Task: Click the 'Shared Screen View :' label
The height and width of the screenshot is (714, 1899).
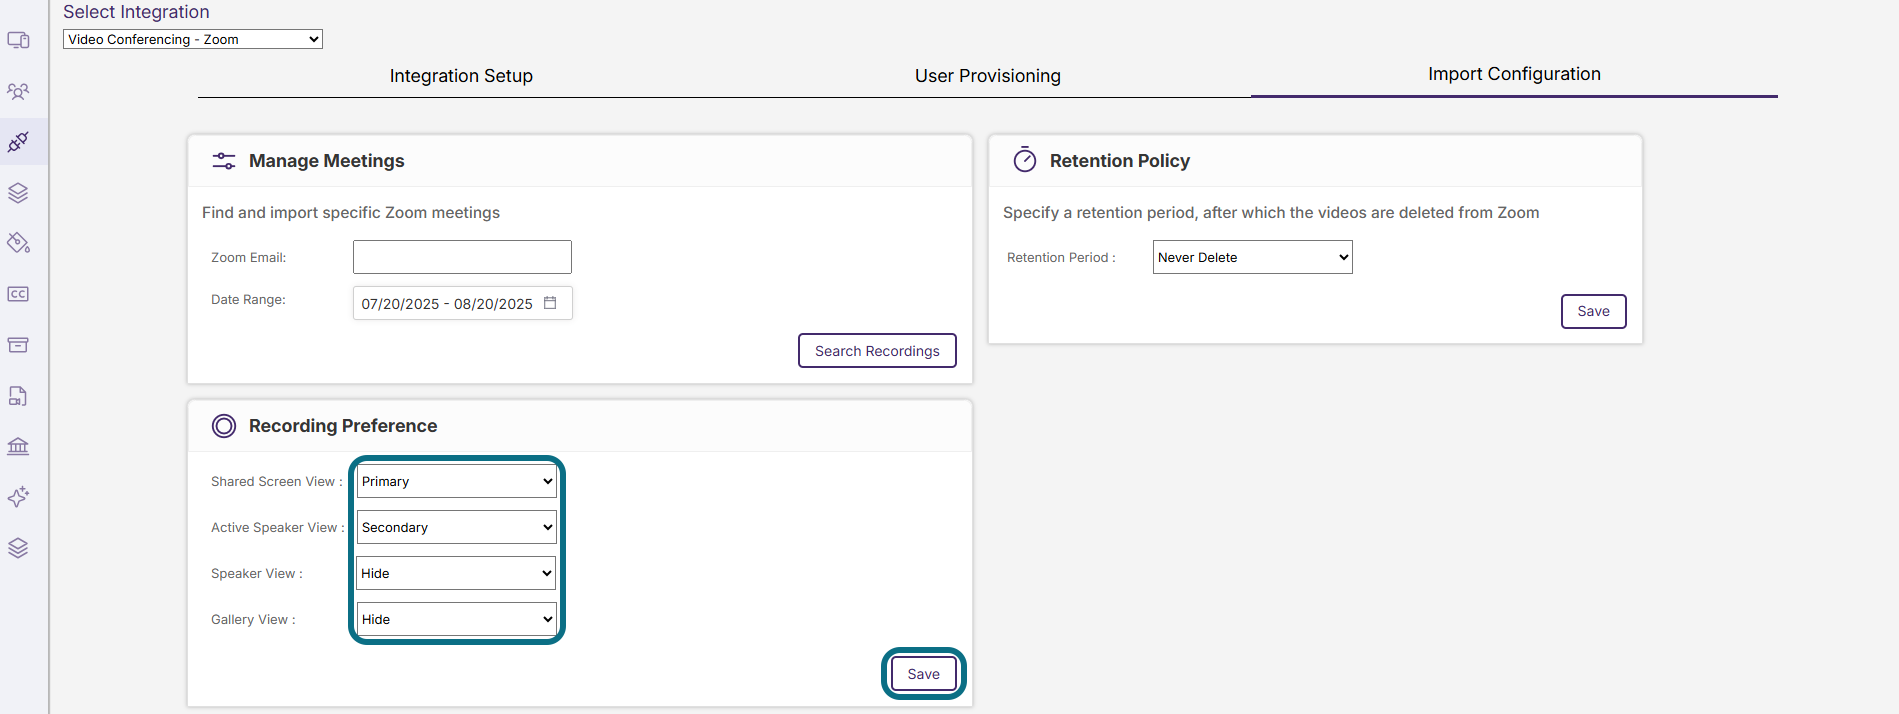Action: coord(277,482)
